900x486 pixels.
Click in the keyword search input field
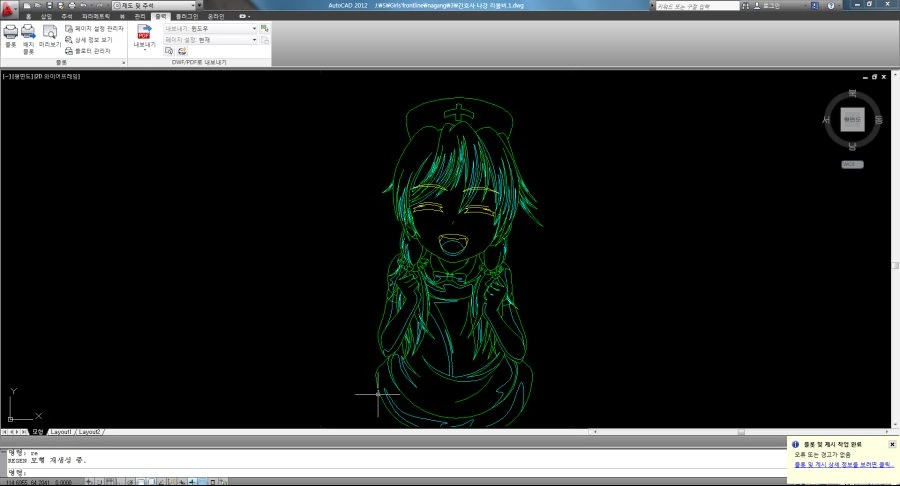(697, 6)
